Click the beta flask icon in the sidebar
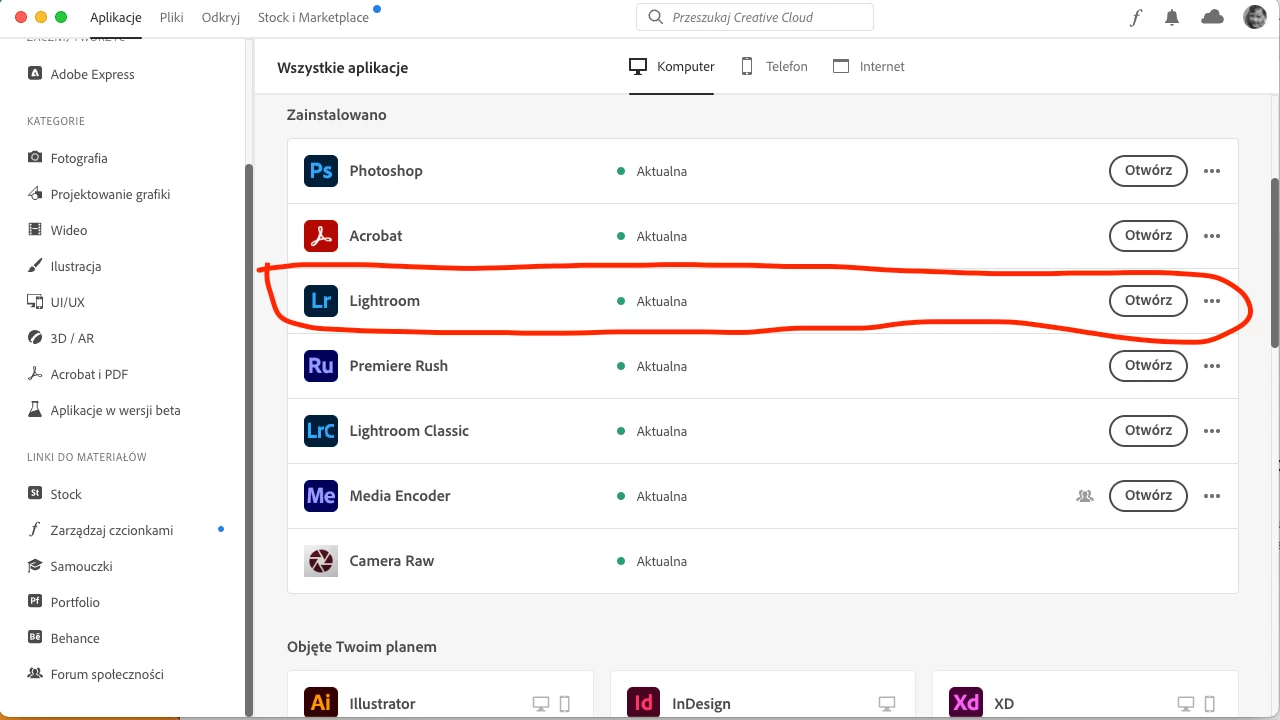The height and width of the screenshot is (720, 1280). (35, 410)
